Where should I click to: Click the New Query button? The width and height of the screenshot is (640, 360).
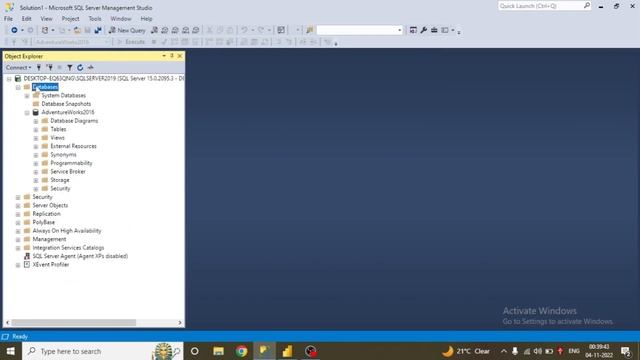(x=127, y=30)
